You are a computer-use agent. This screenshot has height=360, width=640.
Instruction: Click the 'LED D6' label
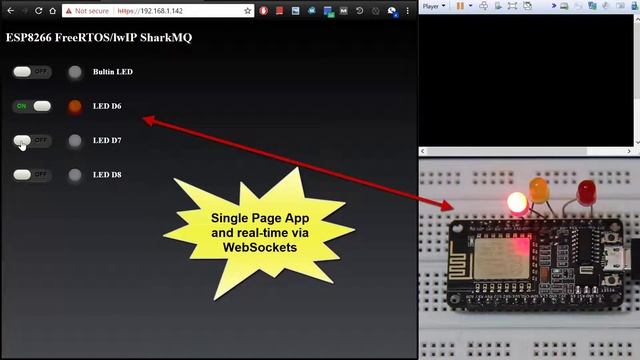(x=107, y=106)
